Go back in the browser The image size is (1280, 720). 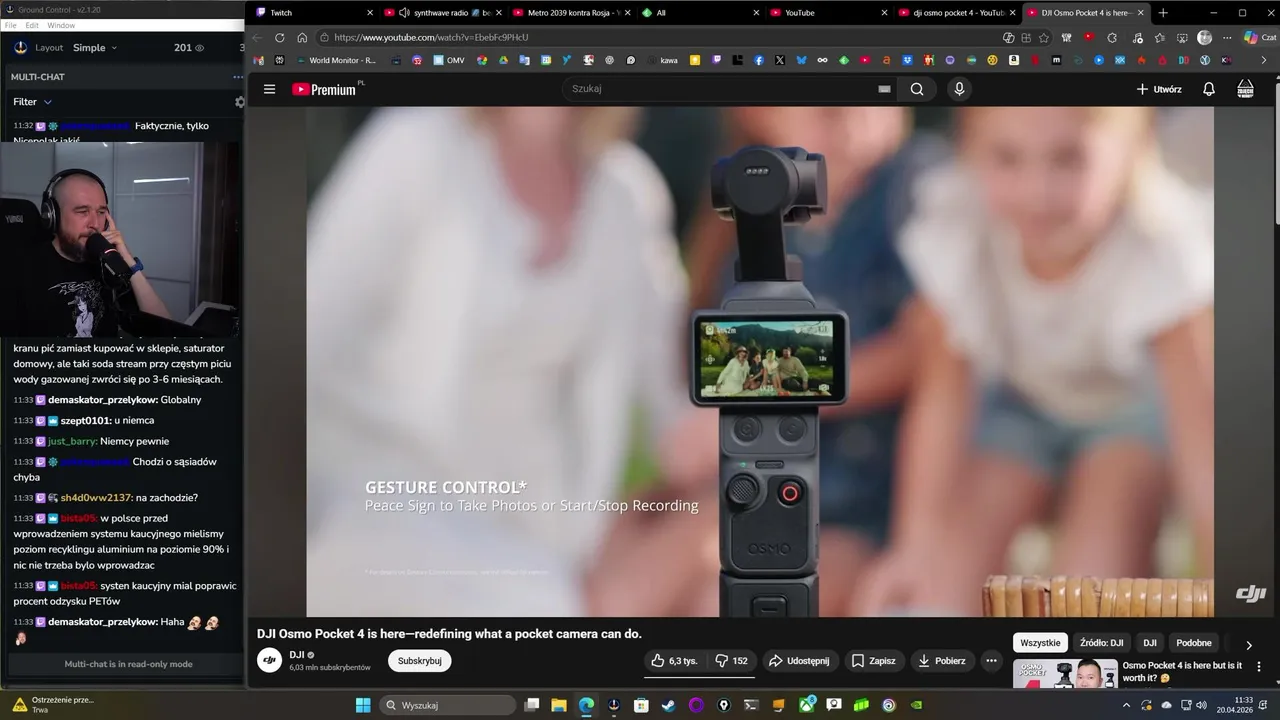[257, 37]
